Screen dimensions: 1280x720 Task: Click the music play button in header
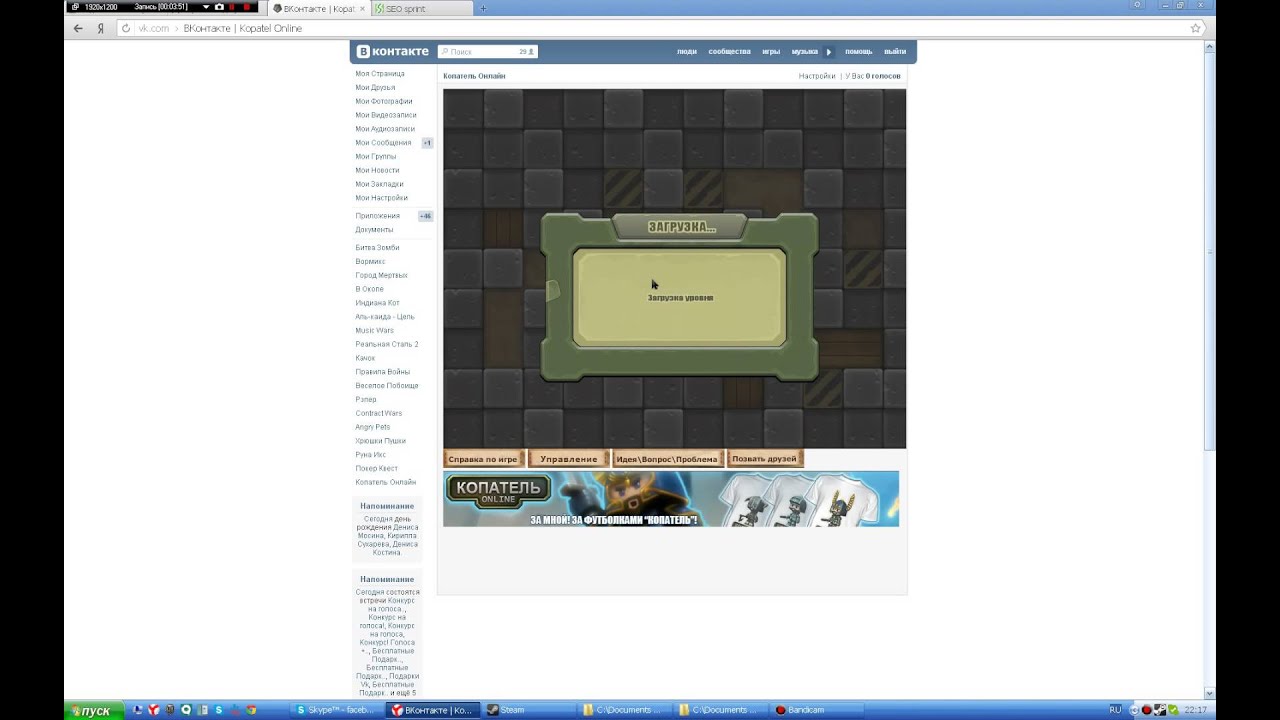pos(828,52)
